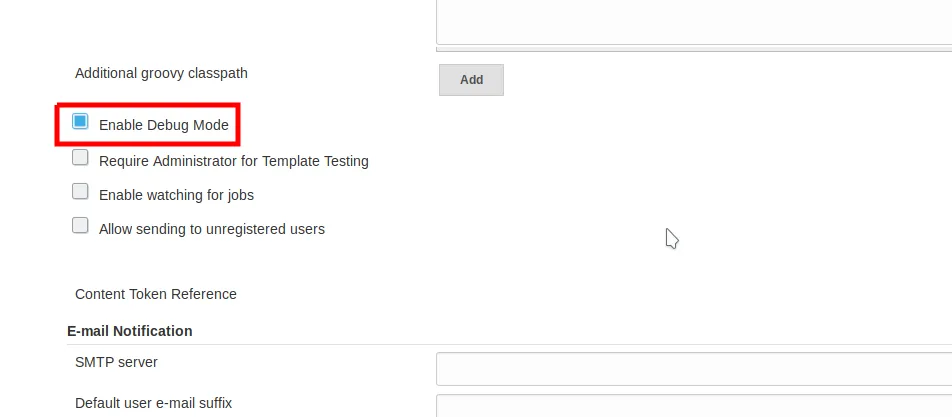Click the Enable Debug Mode label text
The height and width of the screenshot is (417, 952).
tap(163, 126)
